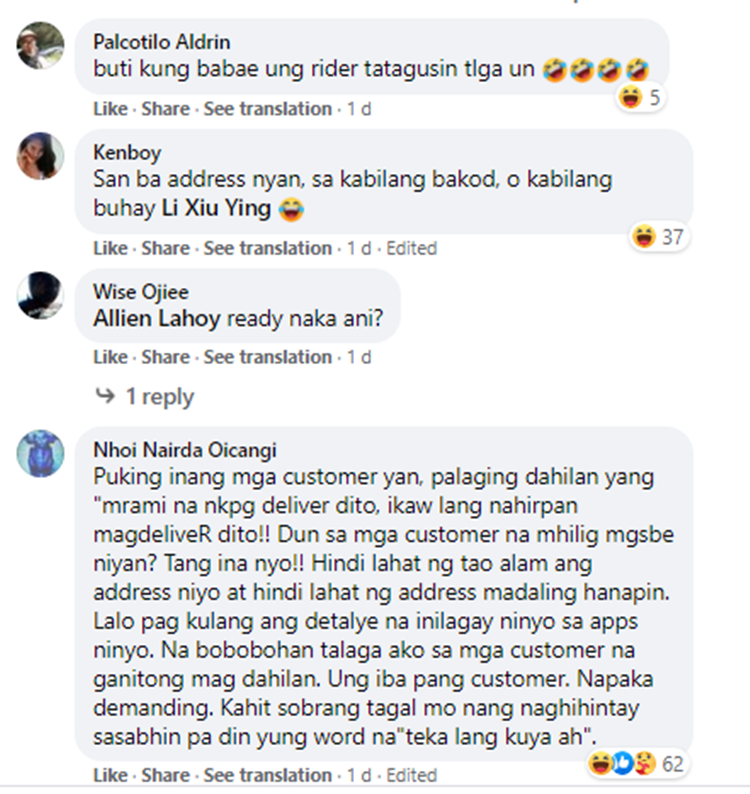
Task: Share Wise Ojiee's comment
Action: 166,357
